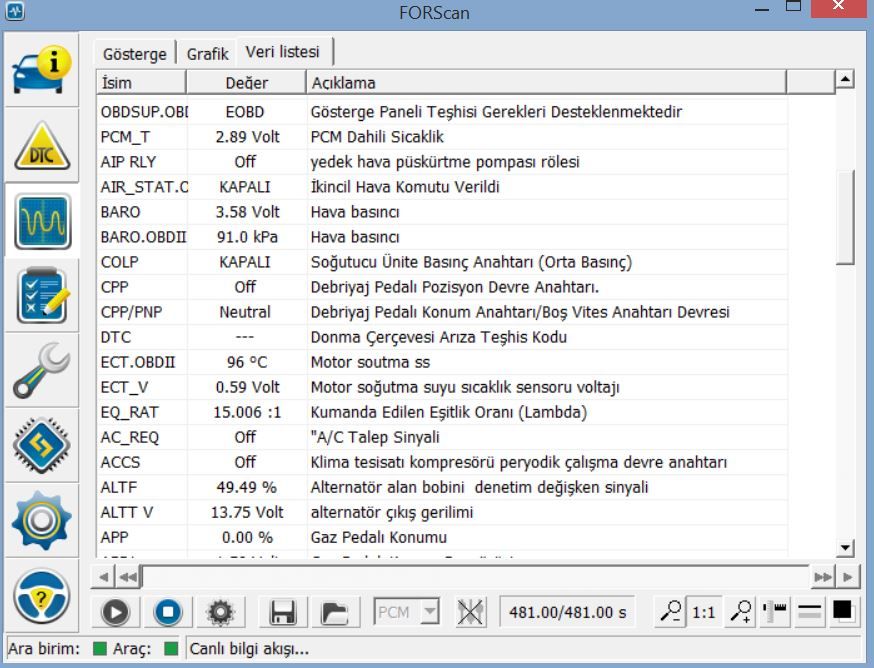Reset zoom to 1:1
The height and width of the screenshot is (668, 874).
[703, 612]
